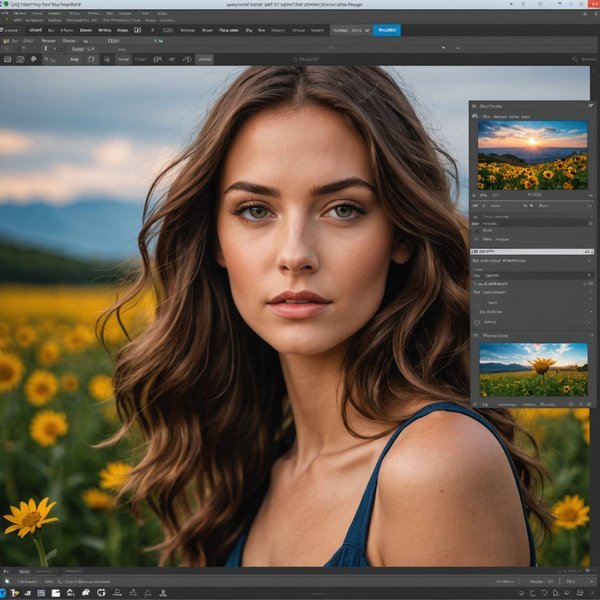This screenshot has height=600, width=600.
Task: Open the white folder icon on the taskbar
Action: point(56,593)
